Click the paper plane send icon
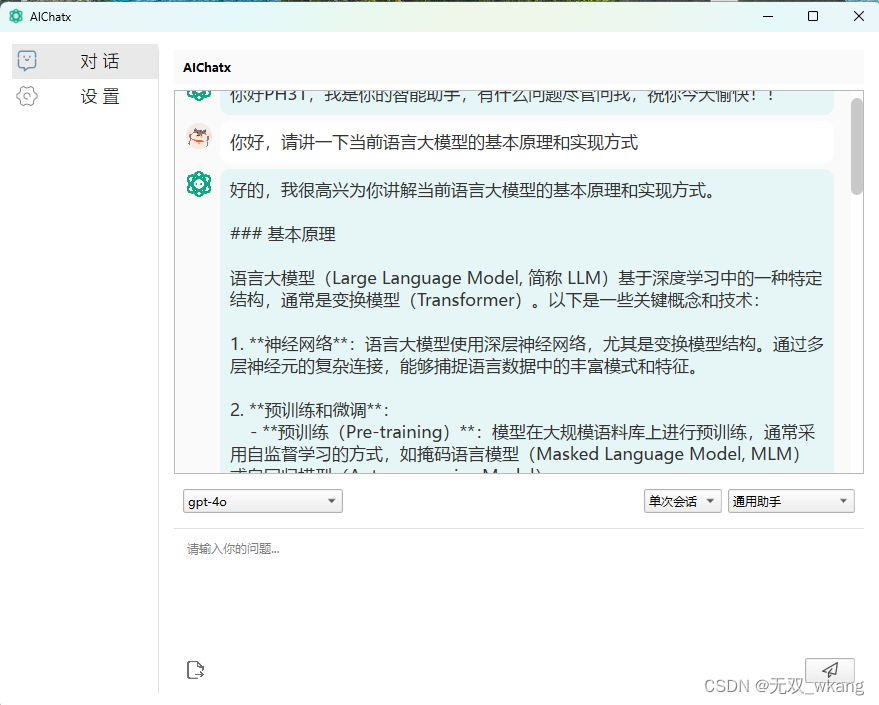The height and width of the screenshot is (705, 879). tap(830, 671)
